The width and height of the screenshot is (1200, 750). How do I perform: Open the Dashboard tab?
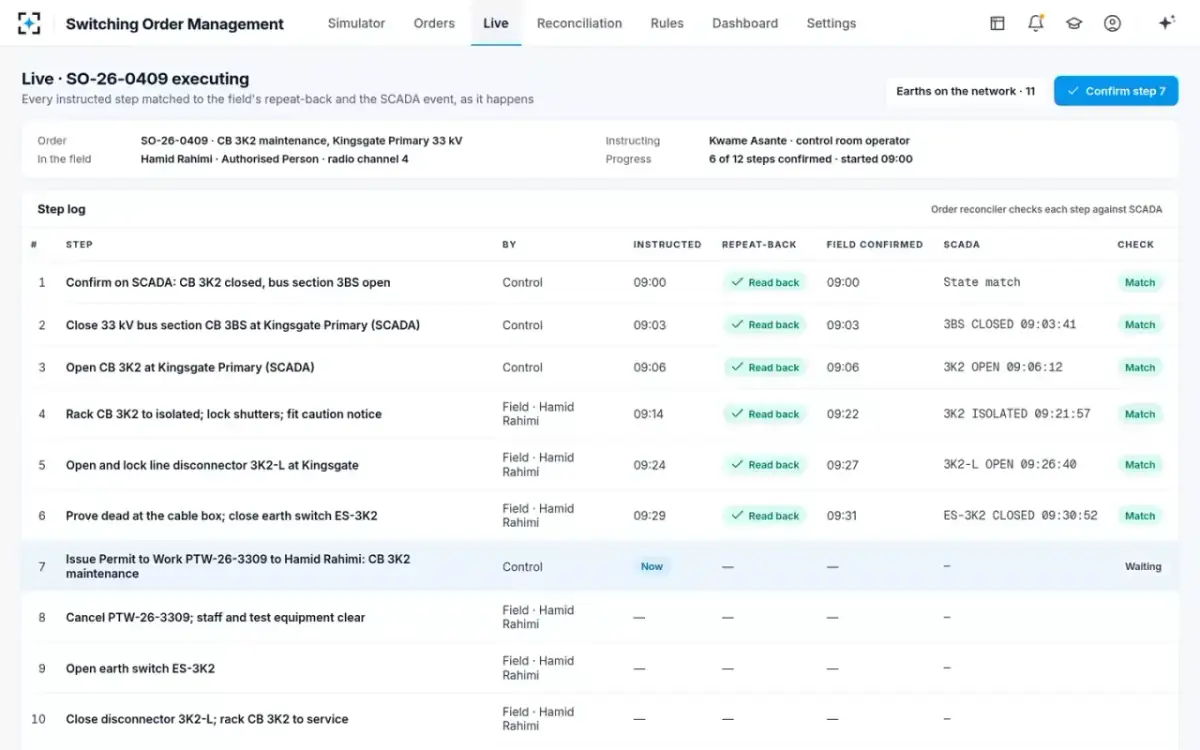tap(745, 23)
